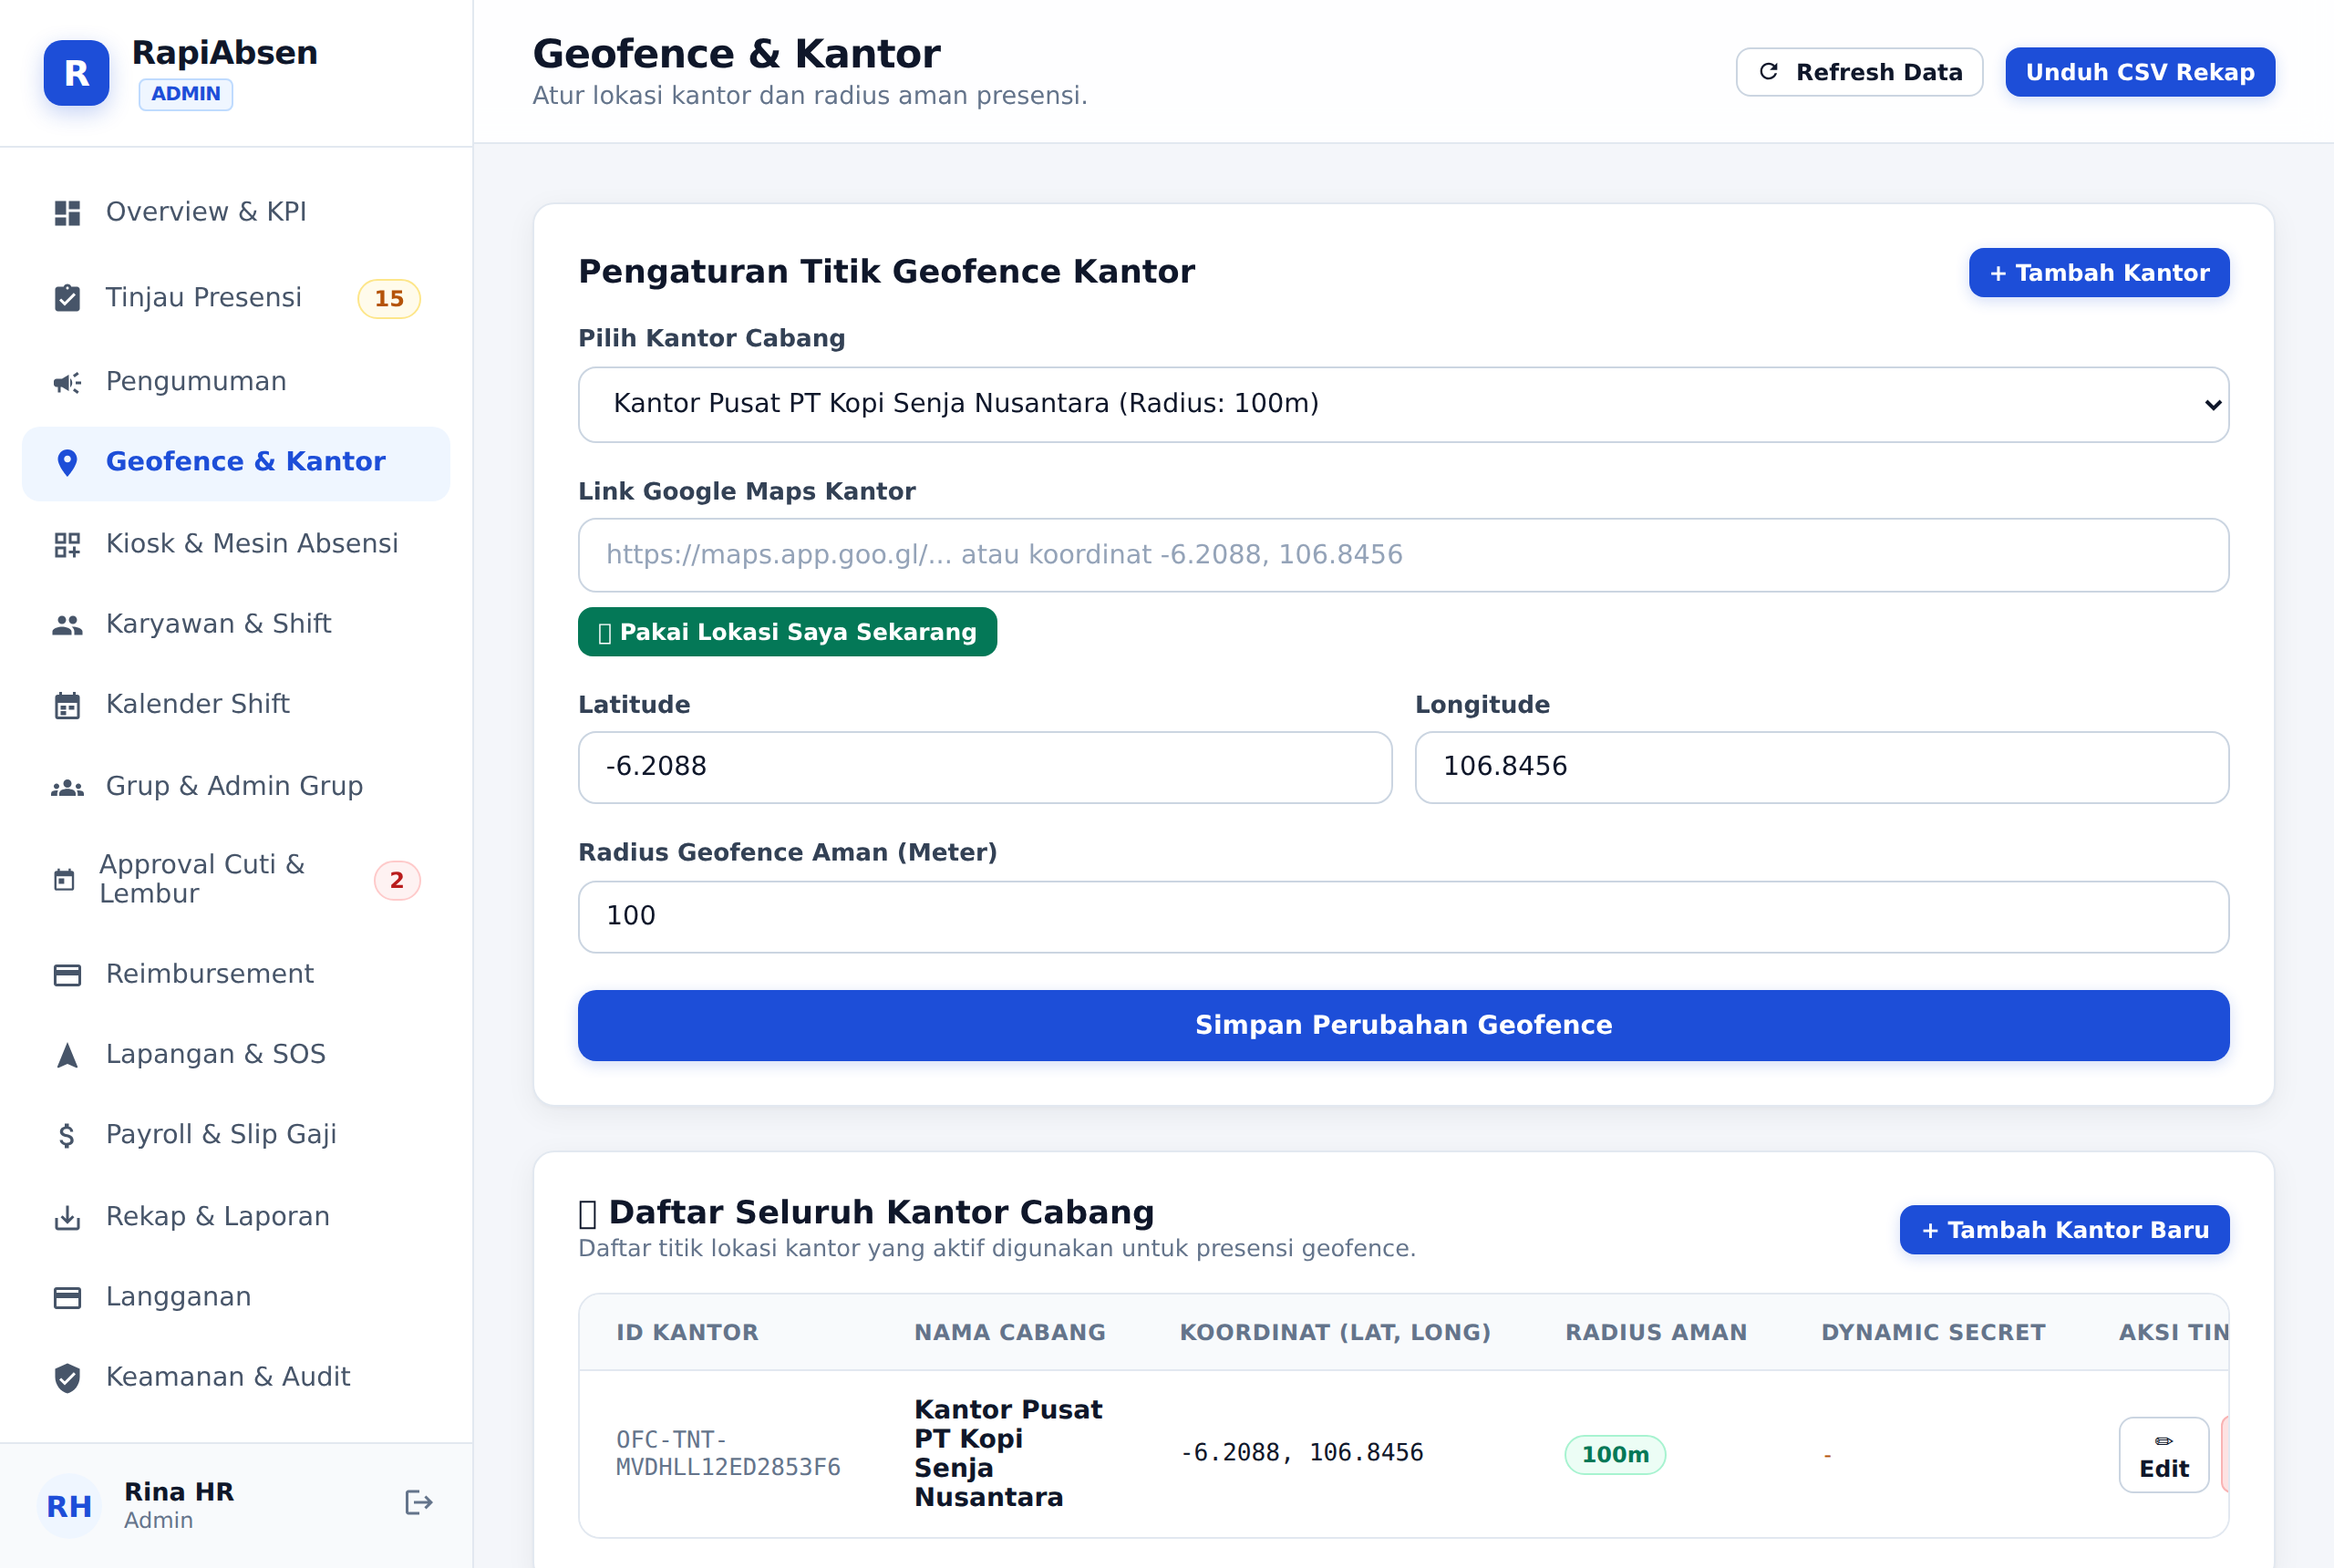Click the Payroll & Slip Gaji dollar icon
Screen dimensions: 2334x1568
[67, 1135]
